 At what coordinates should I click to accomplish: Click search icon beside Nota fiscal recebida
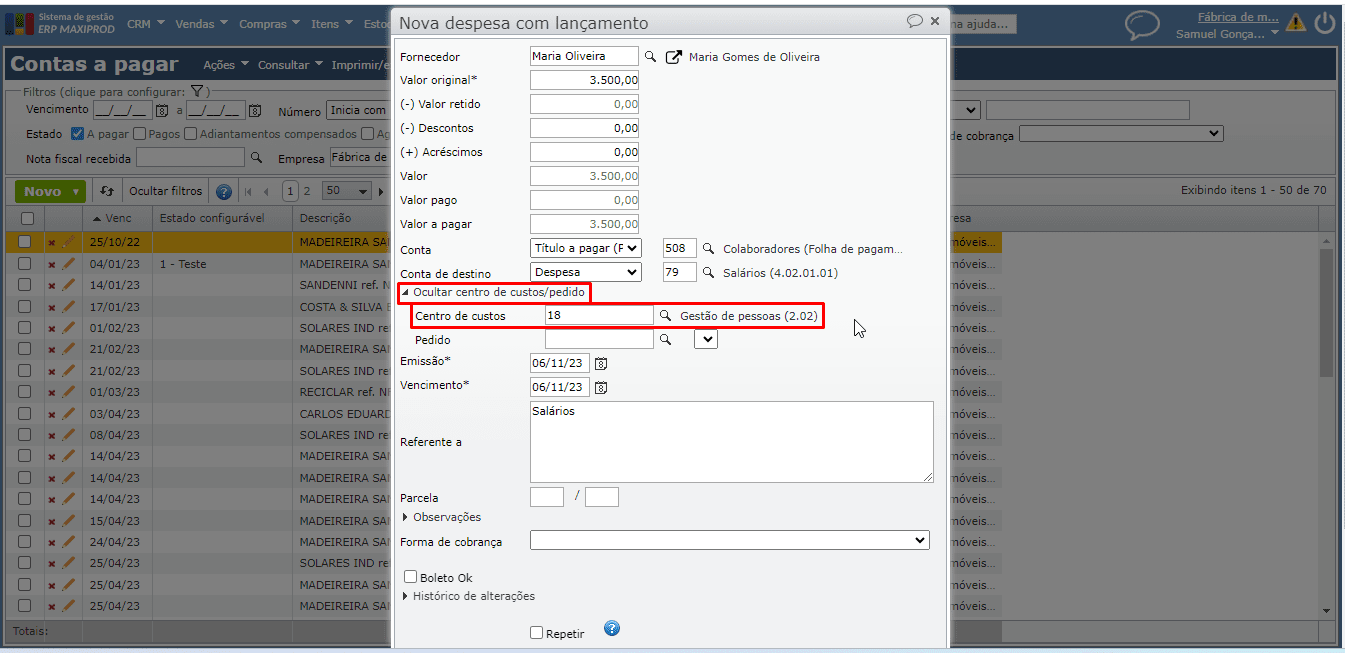pos(256,158)
